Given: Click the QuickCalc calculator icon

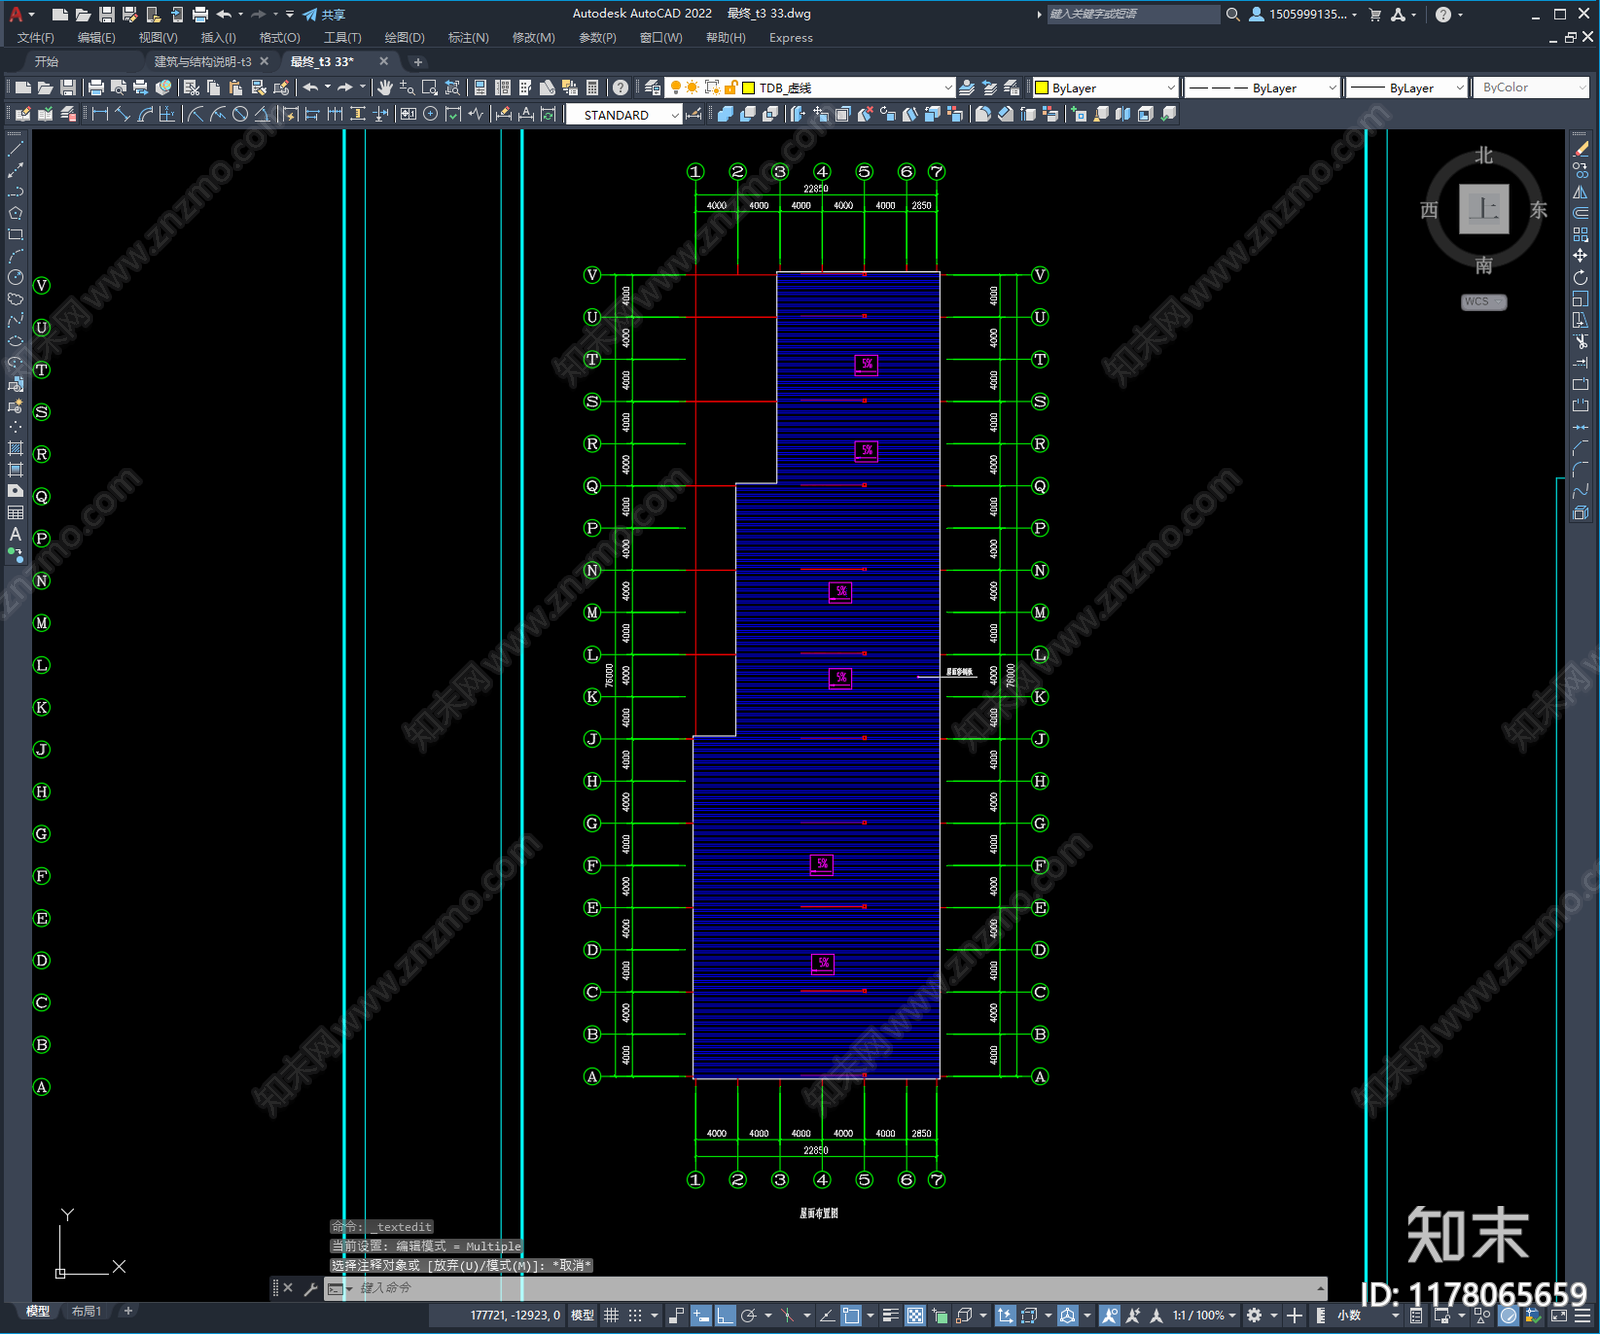Looking at the screenshot, I should click(x=592, y=88).
